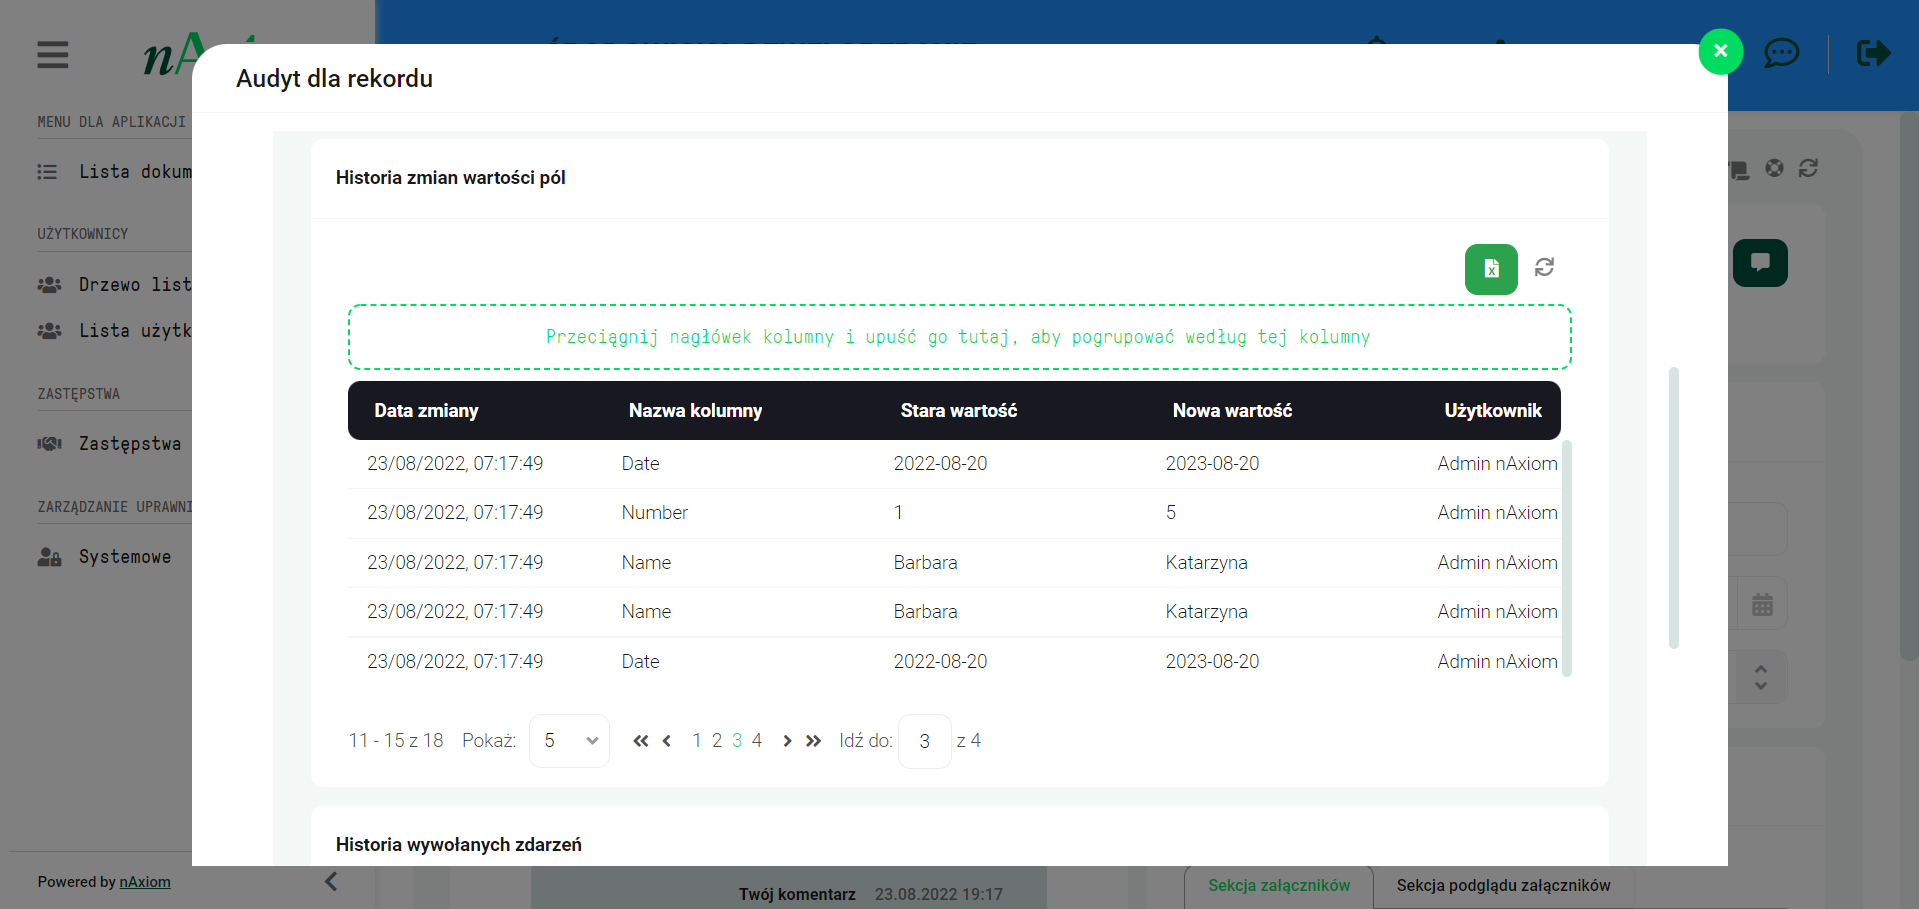Click the logout icon in top bar
The width and height of the screenshot is (1919, 909).
(1873, 53)
